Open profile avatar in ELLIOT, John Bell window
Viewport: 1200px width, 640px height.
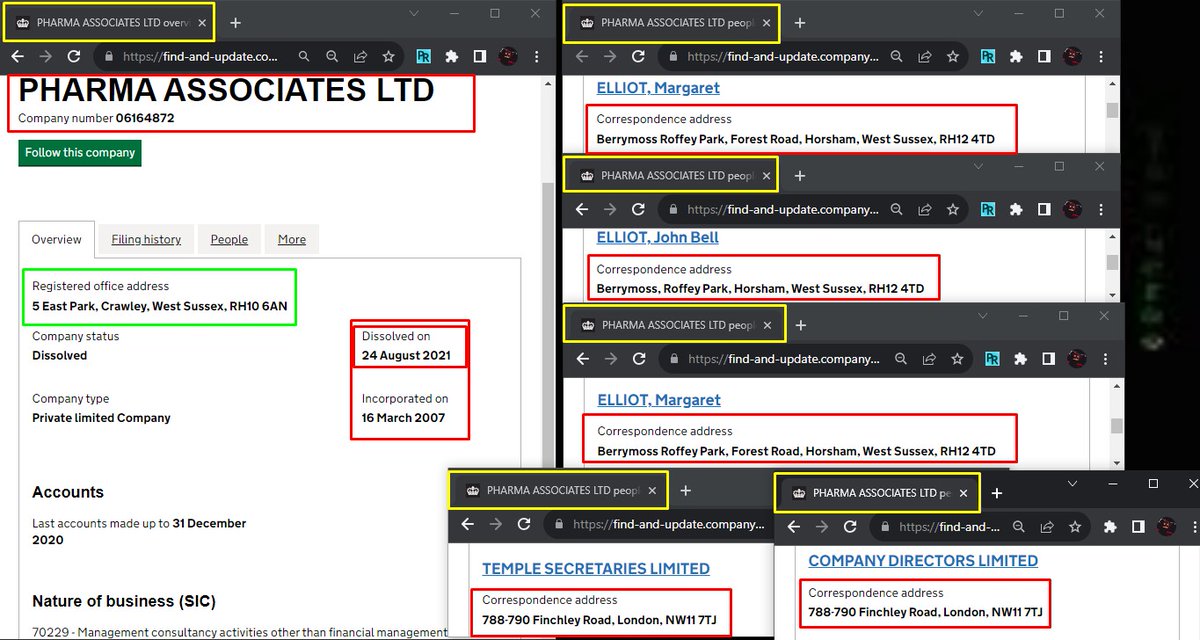point(1072,209)
